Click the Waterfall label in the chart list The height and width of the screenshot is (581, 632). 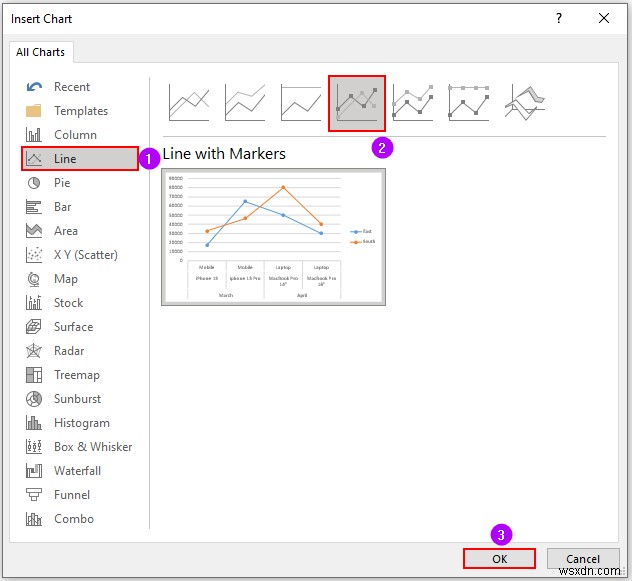pos(77,471)
